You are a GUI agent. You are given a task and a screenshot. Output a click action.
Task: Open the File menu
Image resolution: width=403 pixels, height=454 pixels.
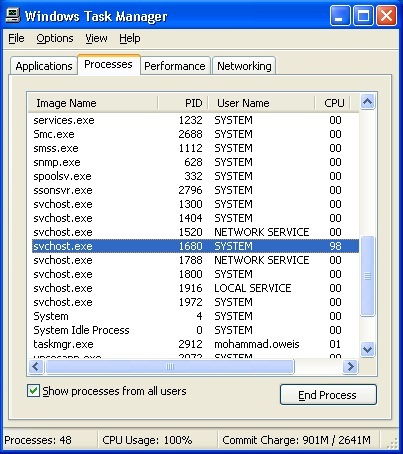[16, 38]
